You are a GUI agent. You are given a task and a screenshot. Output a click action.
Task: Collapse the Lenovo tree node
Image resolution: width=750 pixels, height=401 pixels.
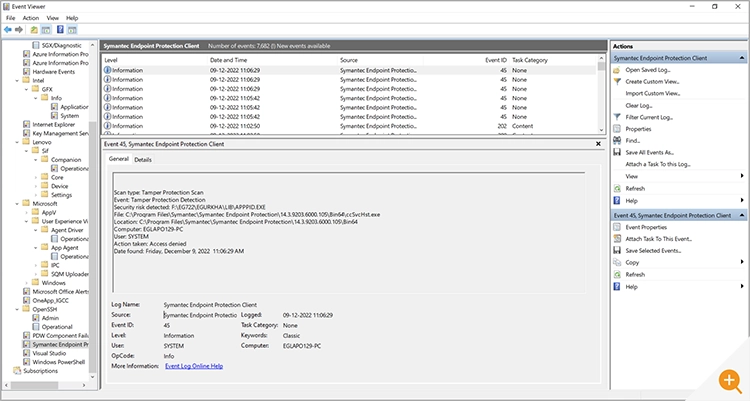point(17,142)
